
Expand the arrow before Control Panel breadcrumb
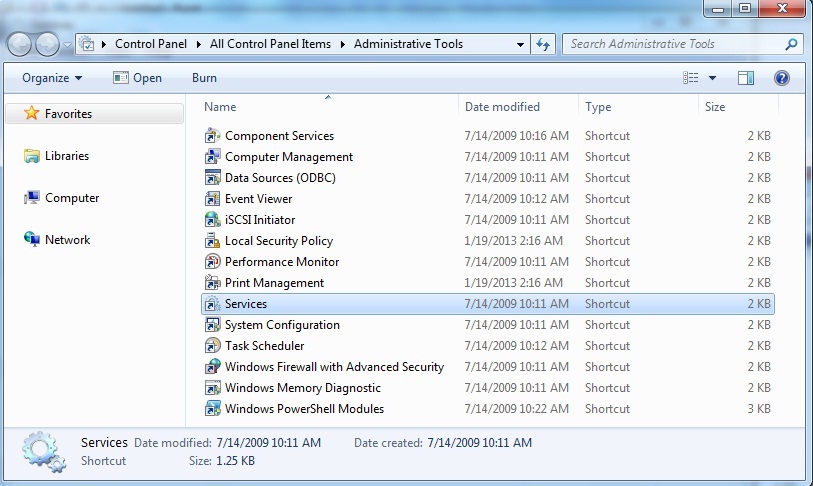(x=104, y=45)
